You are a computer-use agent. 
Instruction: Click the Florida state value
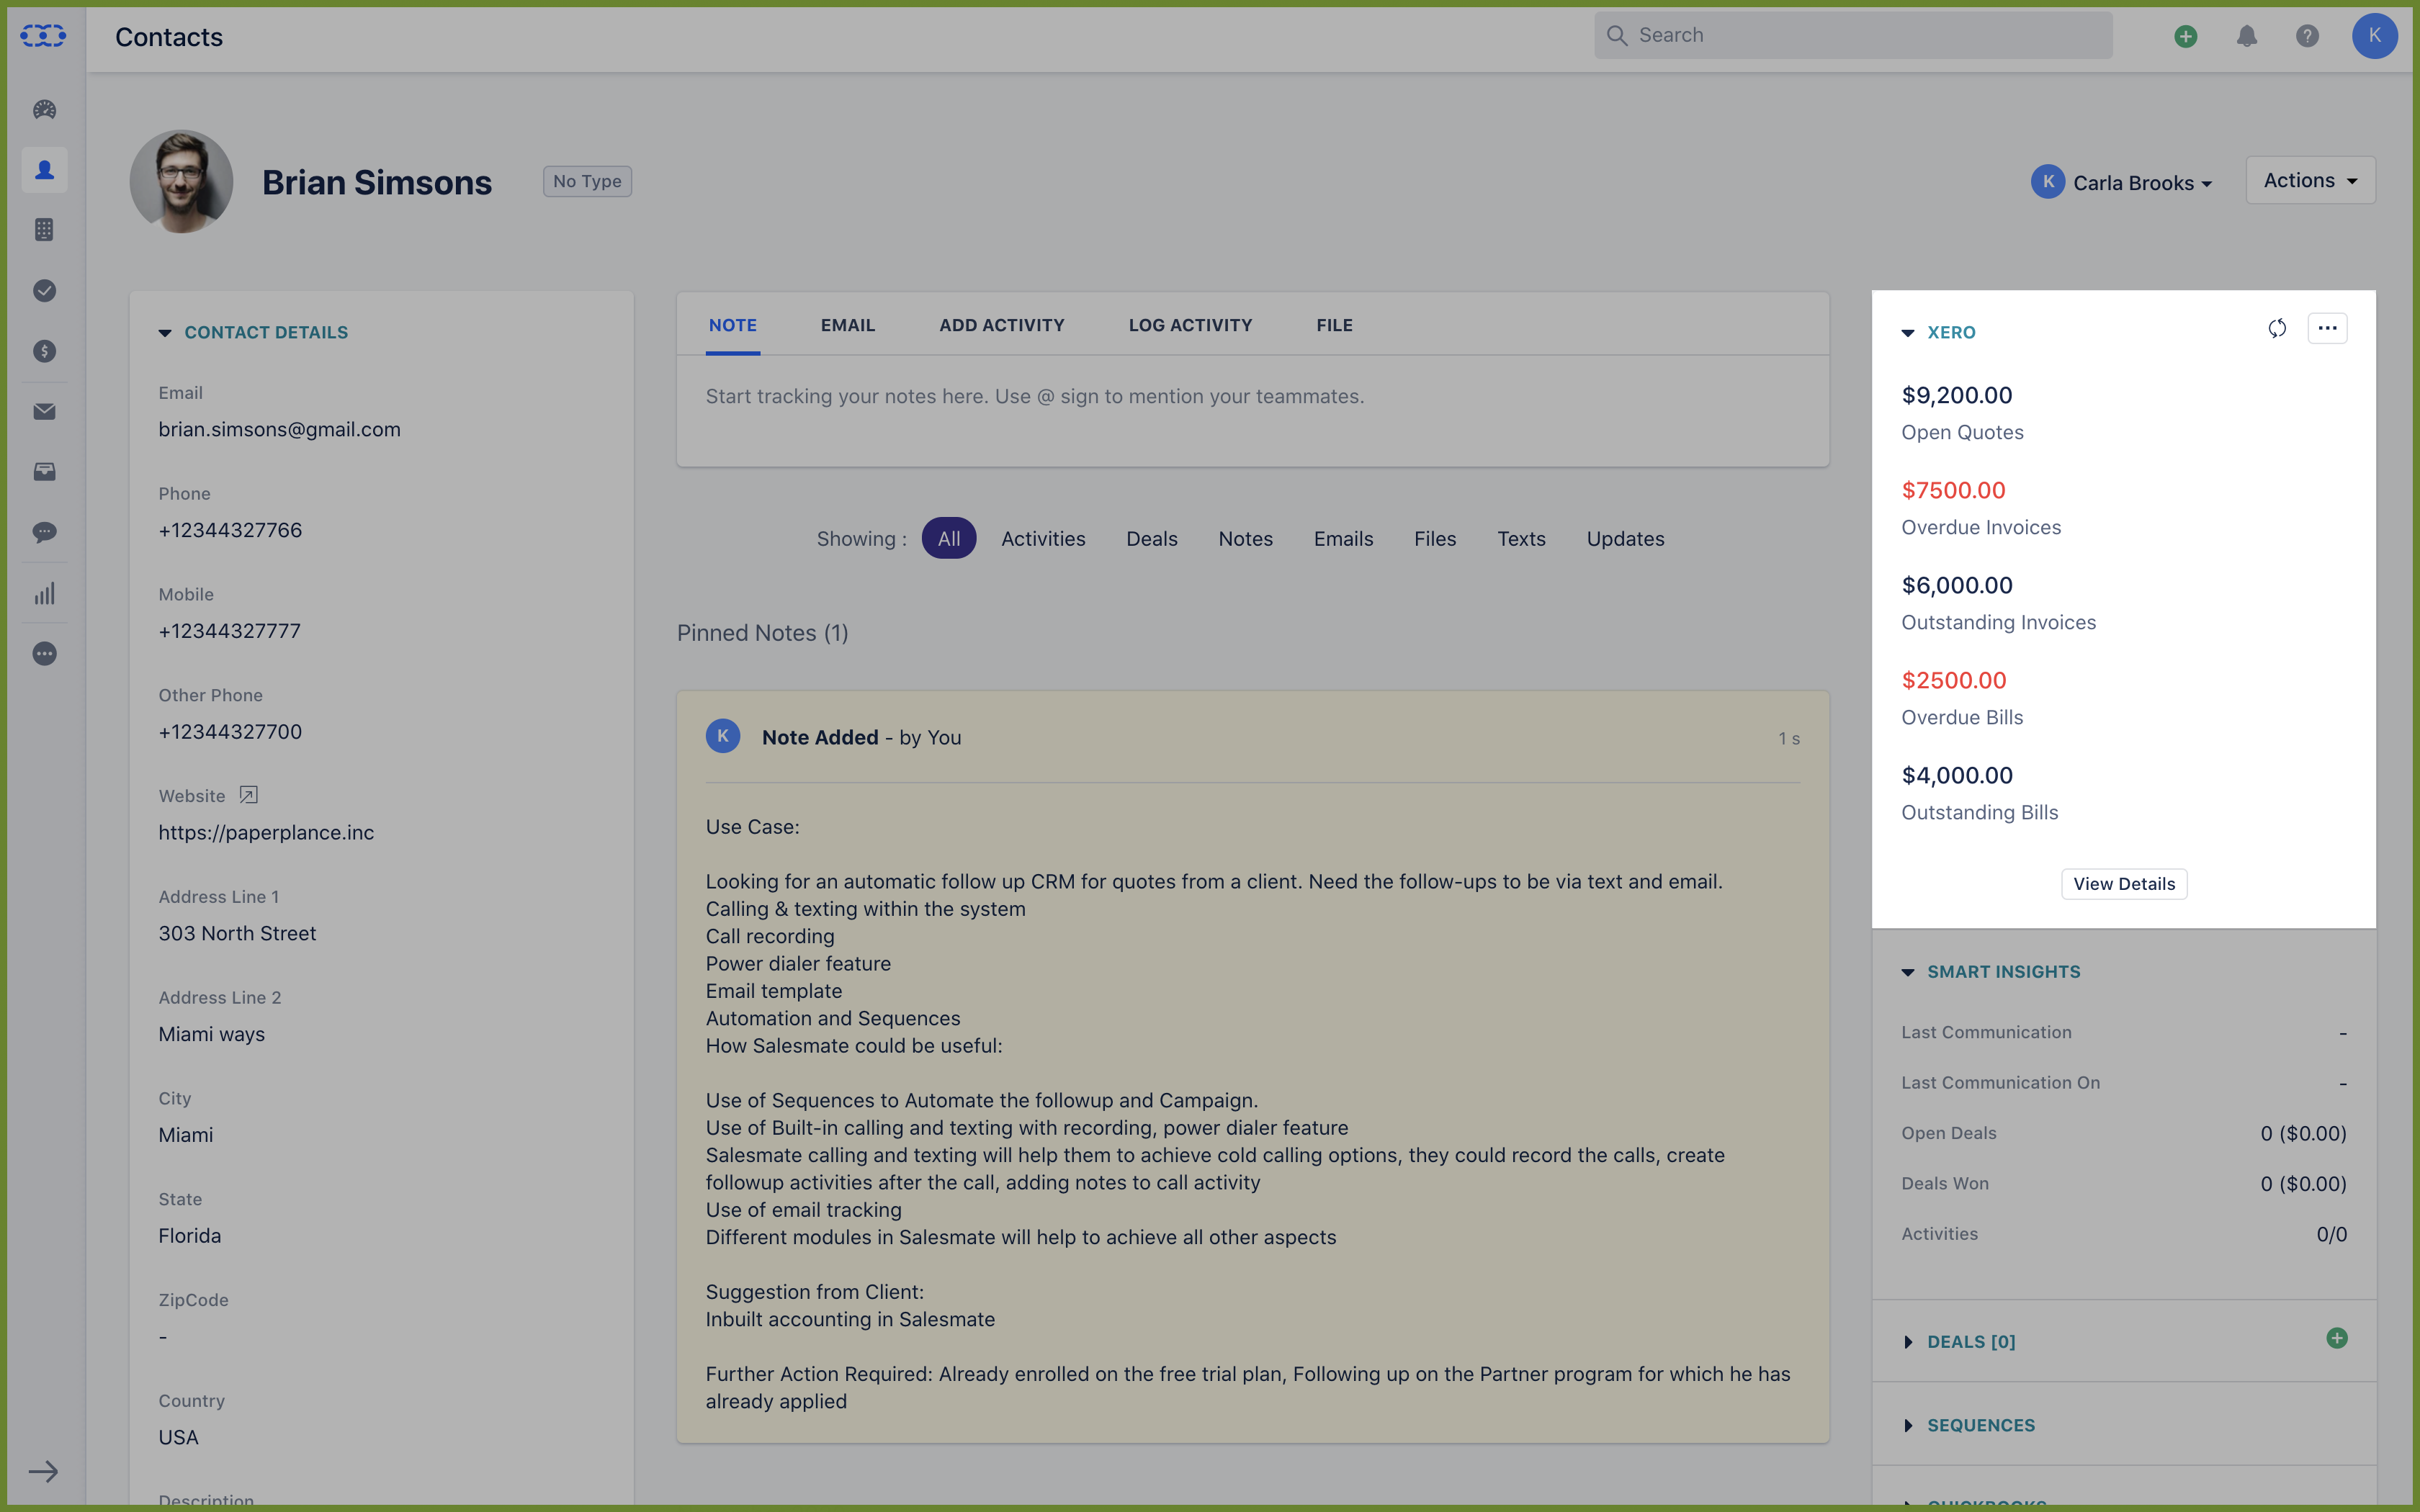click(190, 1236)
